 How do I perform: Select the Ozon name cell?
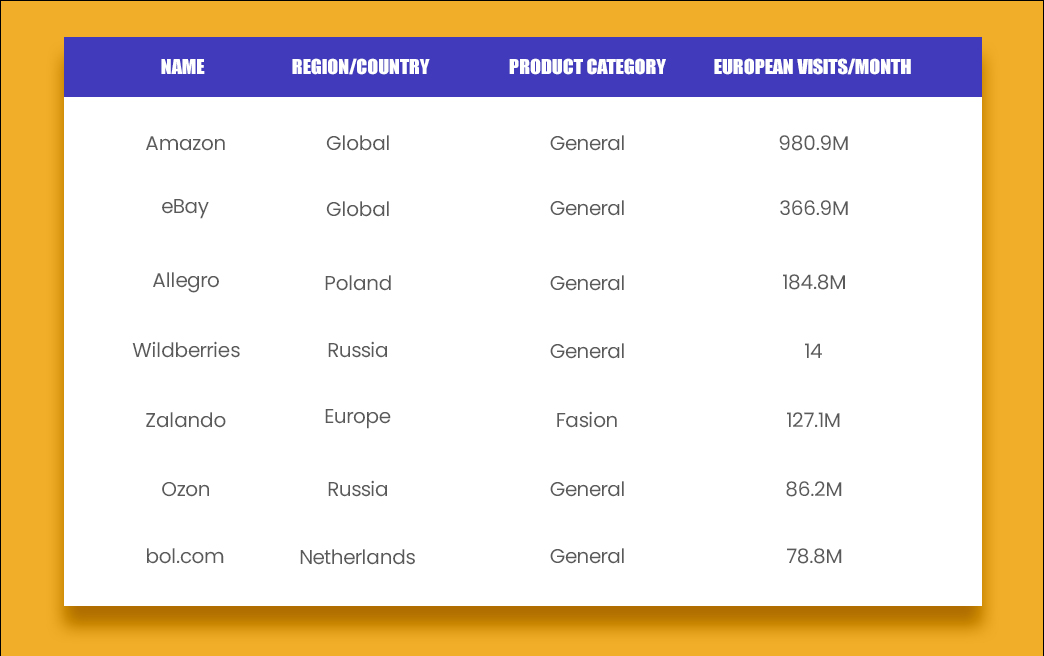(x=186, y=490)
